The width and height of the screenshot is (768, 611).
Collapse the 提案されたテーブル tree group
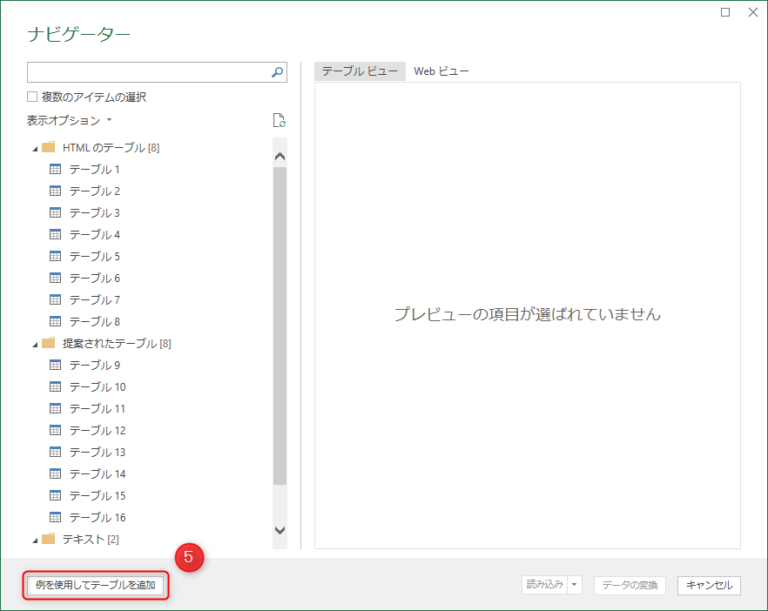coord(35,344)
